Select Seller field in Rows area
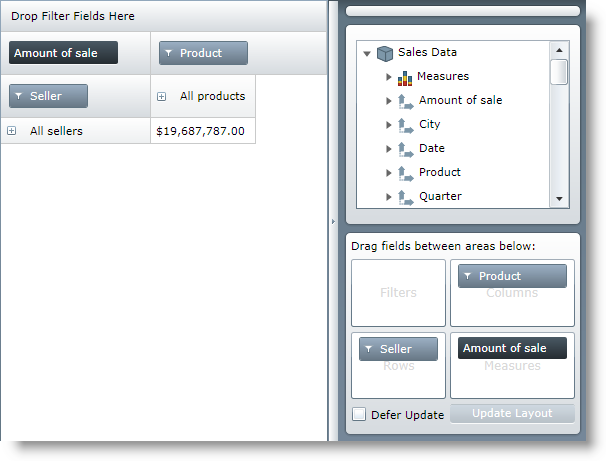 pos(398,349)
